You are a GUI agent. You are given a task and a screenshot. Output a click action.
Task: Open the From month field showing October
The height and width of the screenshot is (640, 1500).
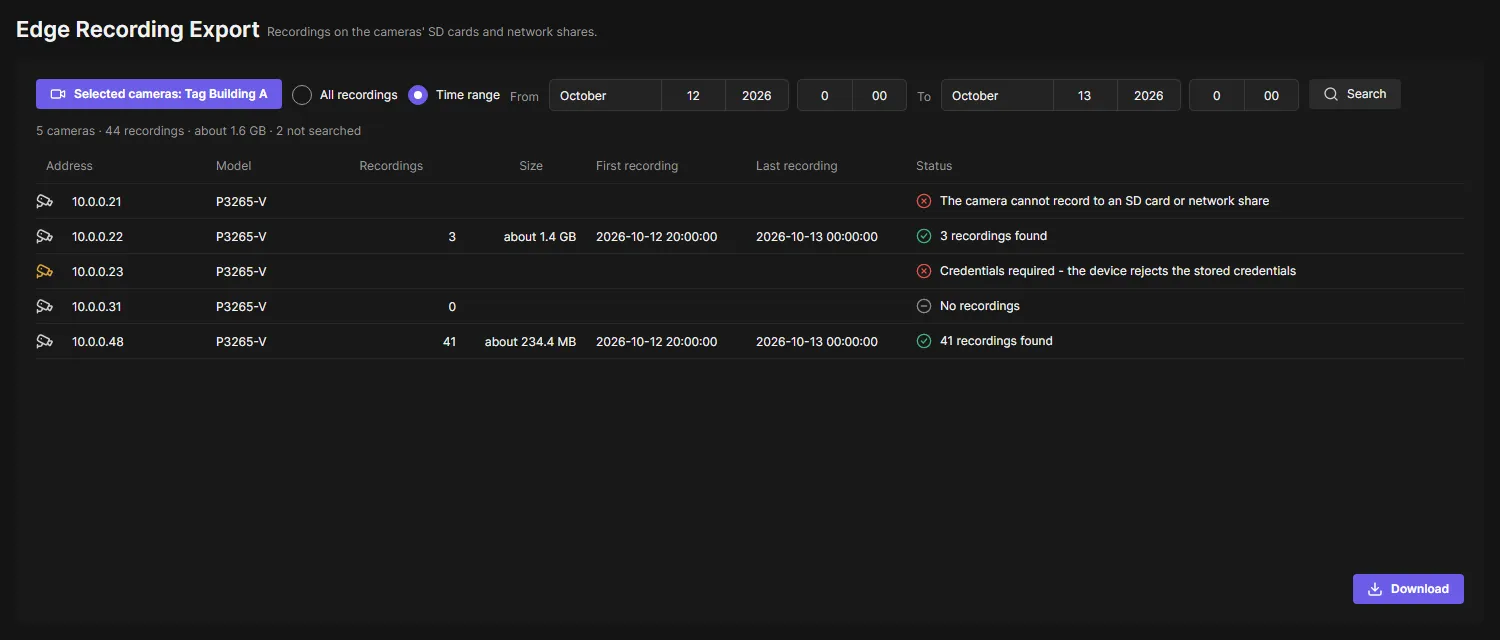605,95
